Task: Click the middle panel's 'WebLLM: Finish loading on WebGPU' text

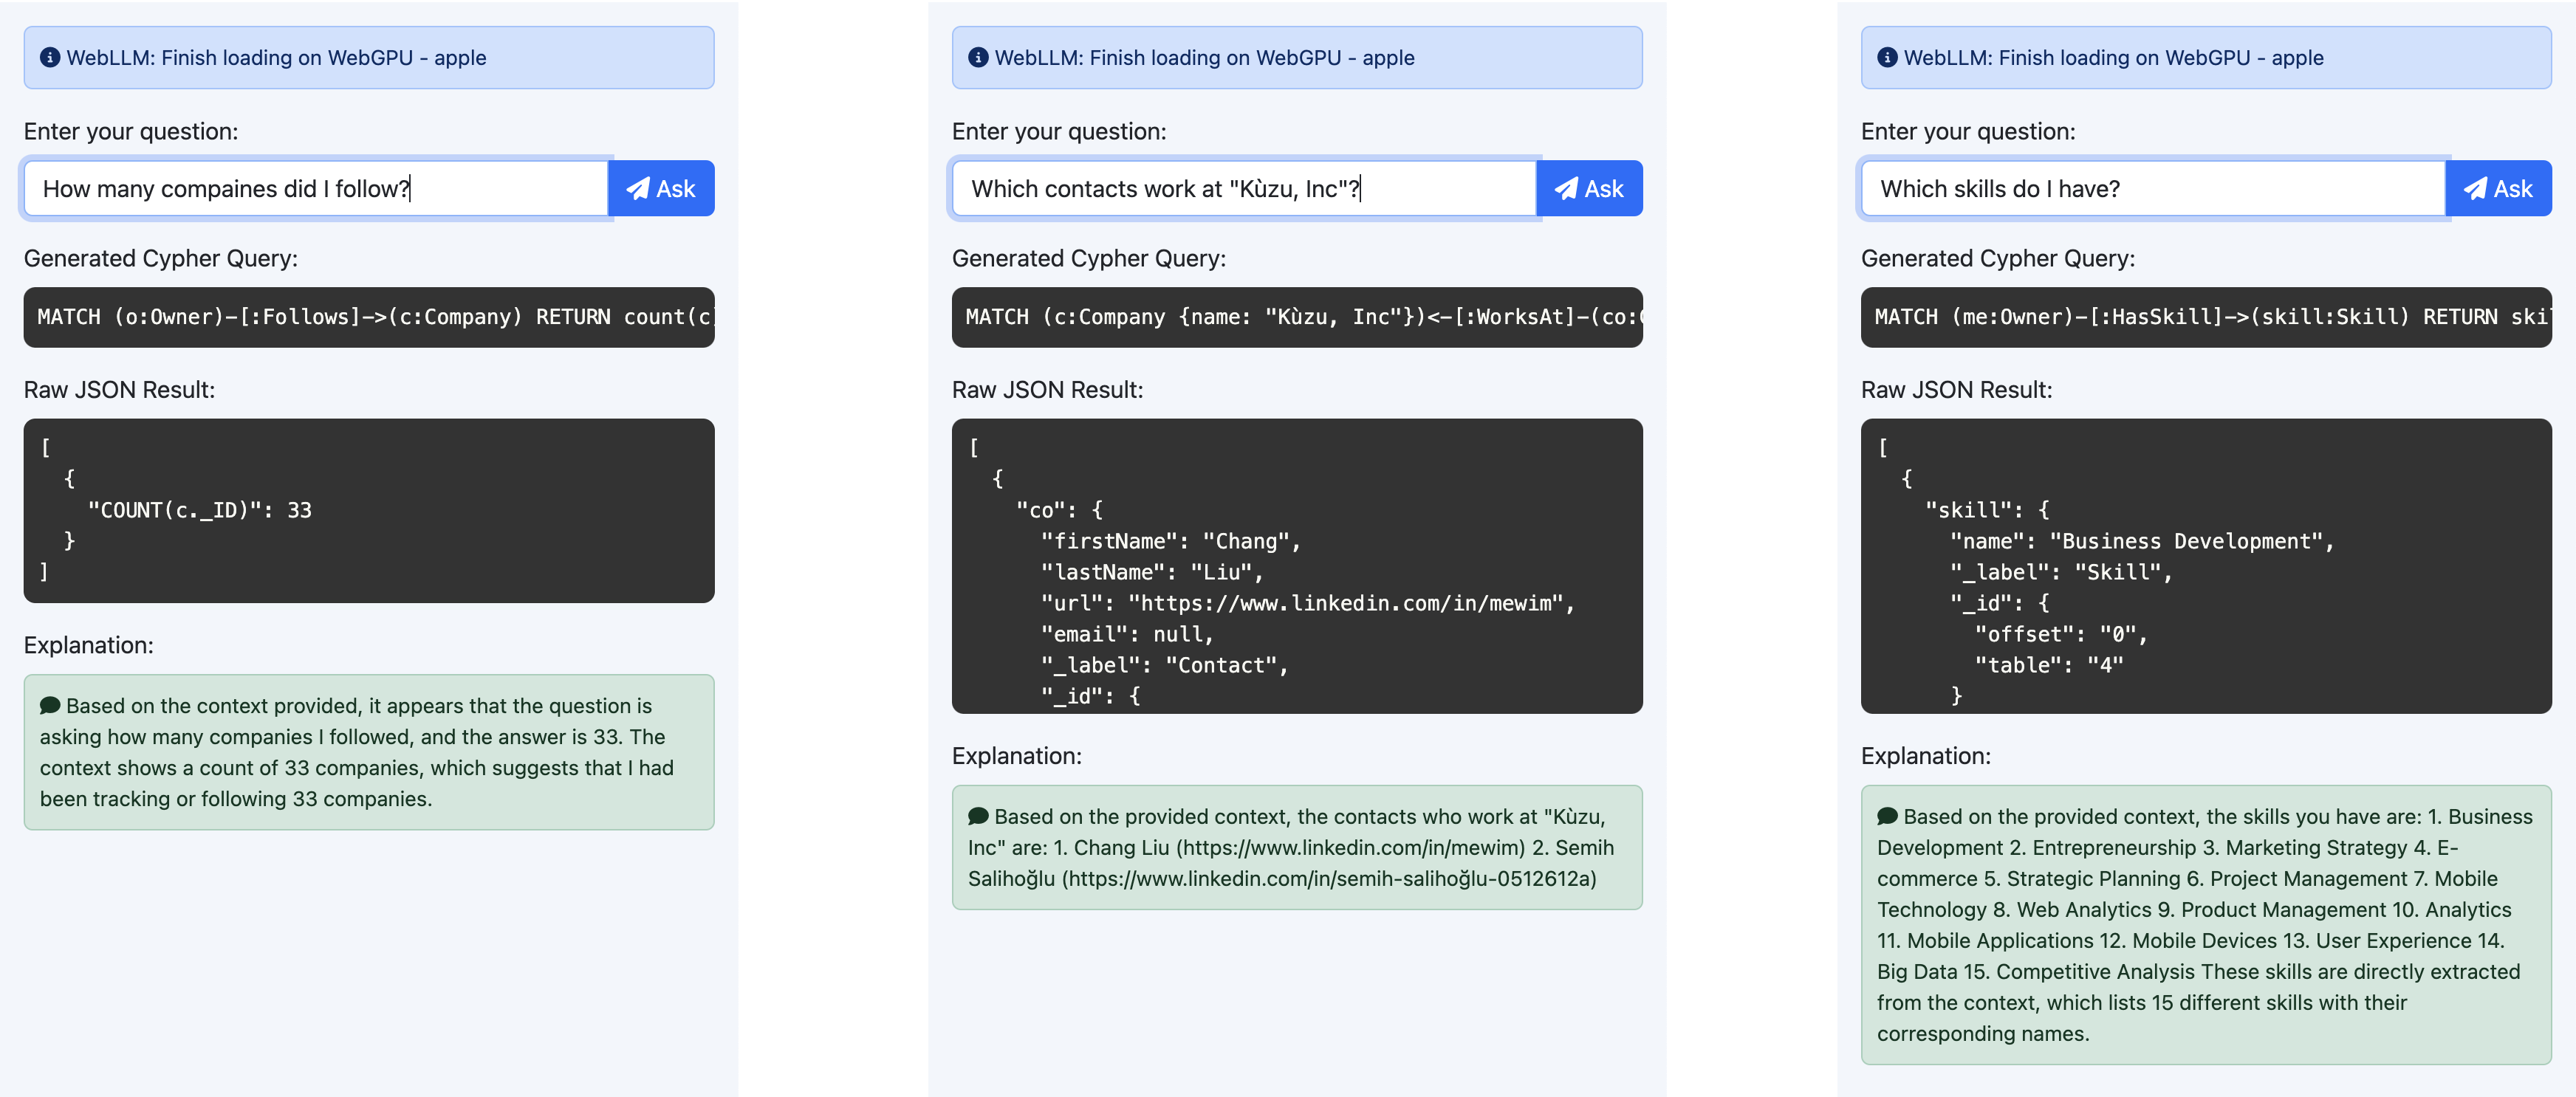Action: 1204,58
